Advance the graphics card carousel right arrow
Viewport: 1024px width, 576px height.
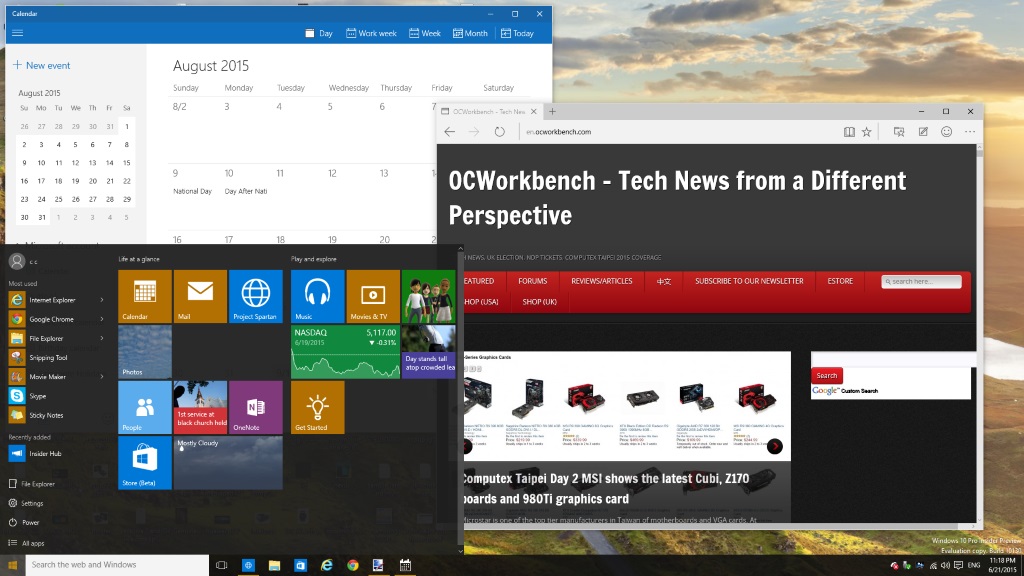click(775, 446)
